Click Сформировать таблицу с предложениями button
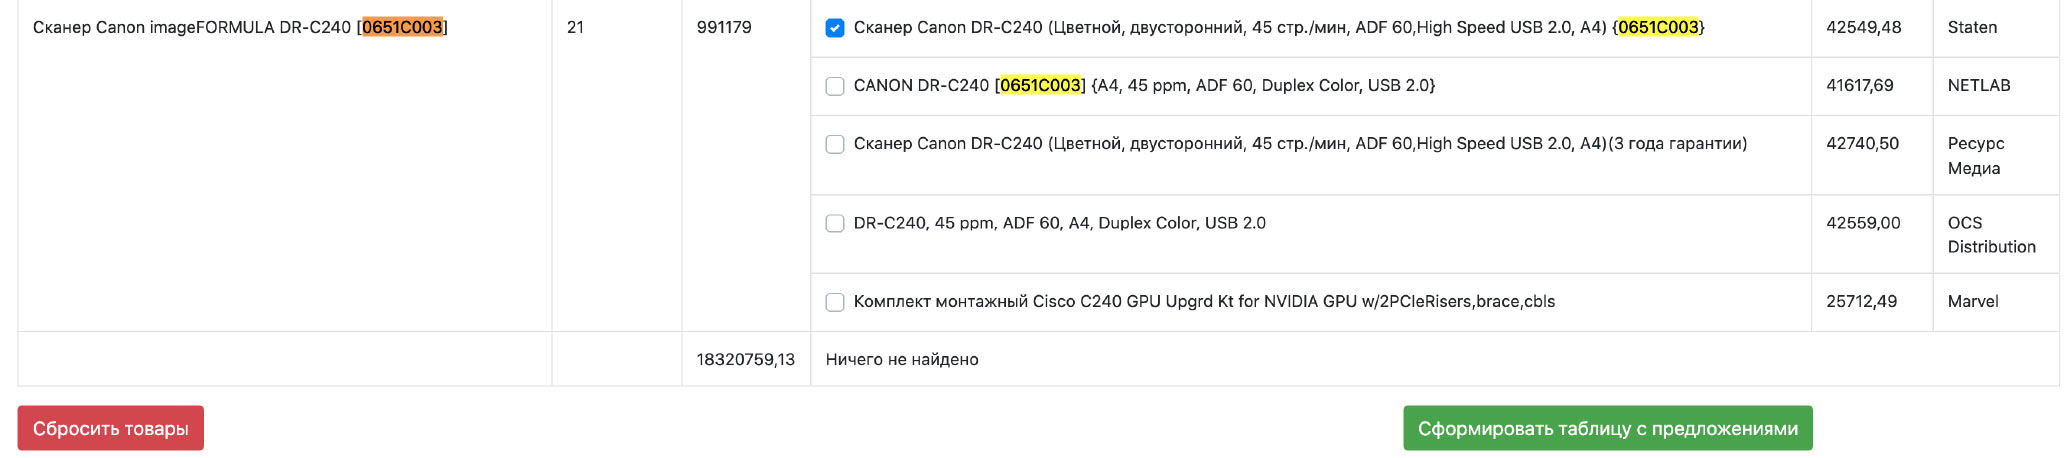 coord(1607,428)
